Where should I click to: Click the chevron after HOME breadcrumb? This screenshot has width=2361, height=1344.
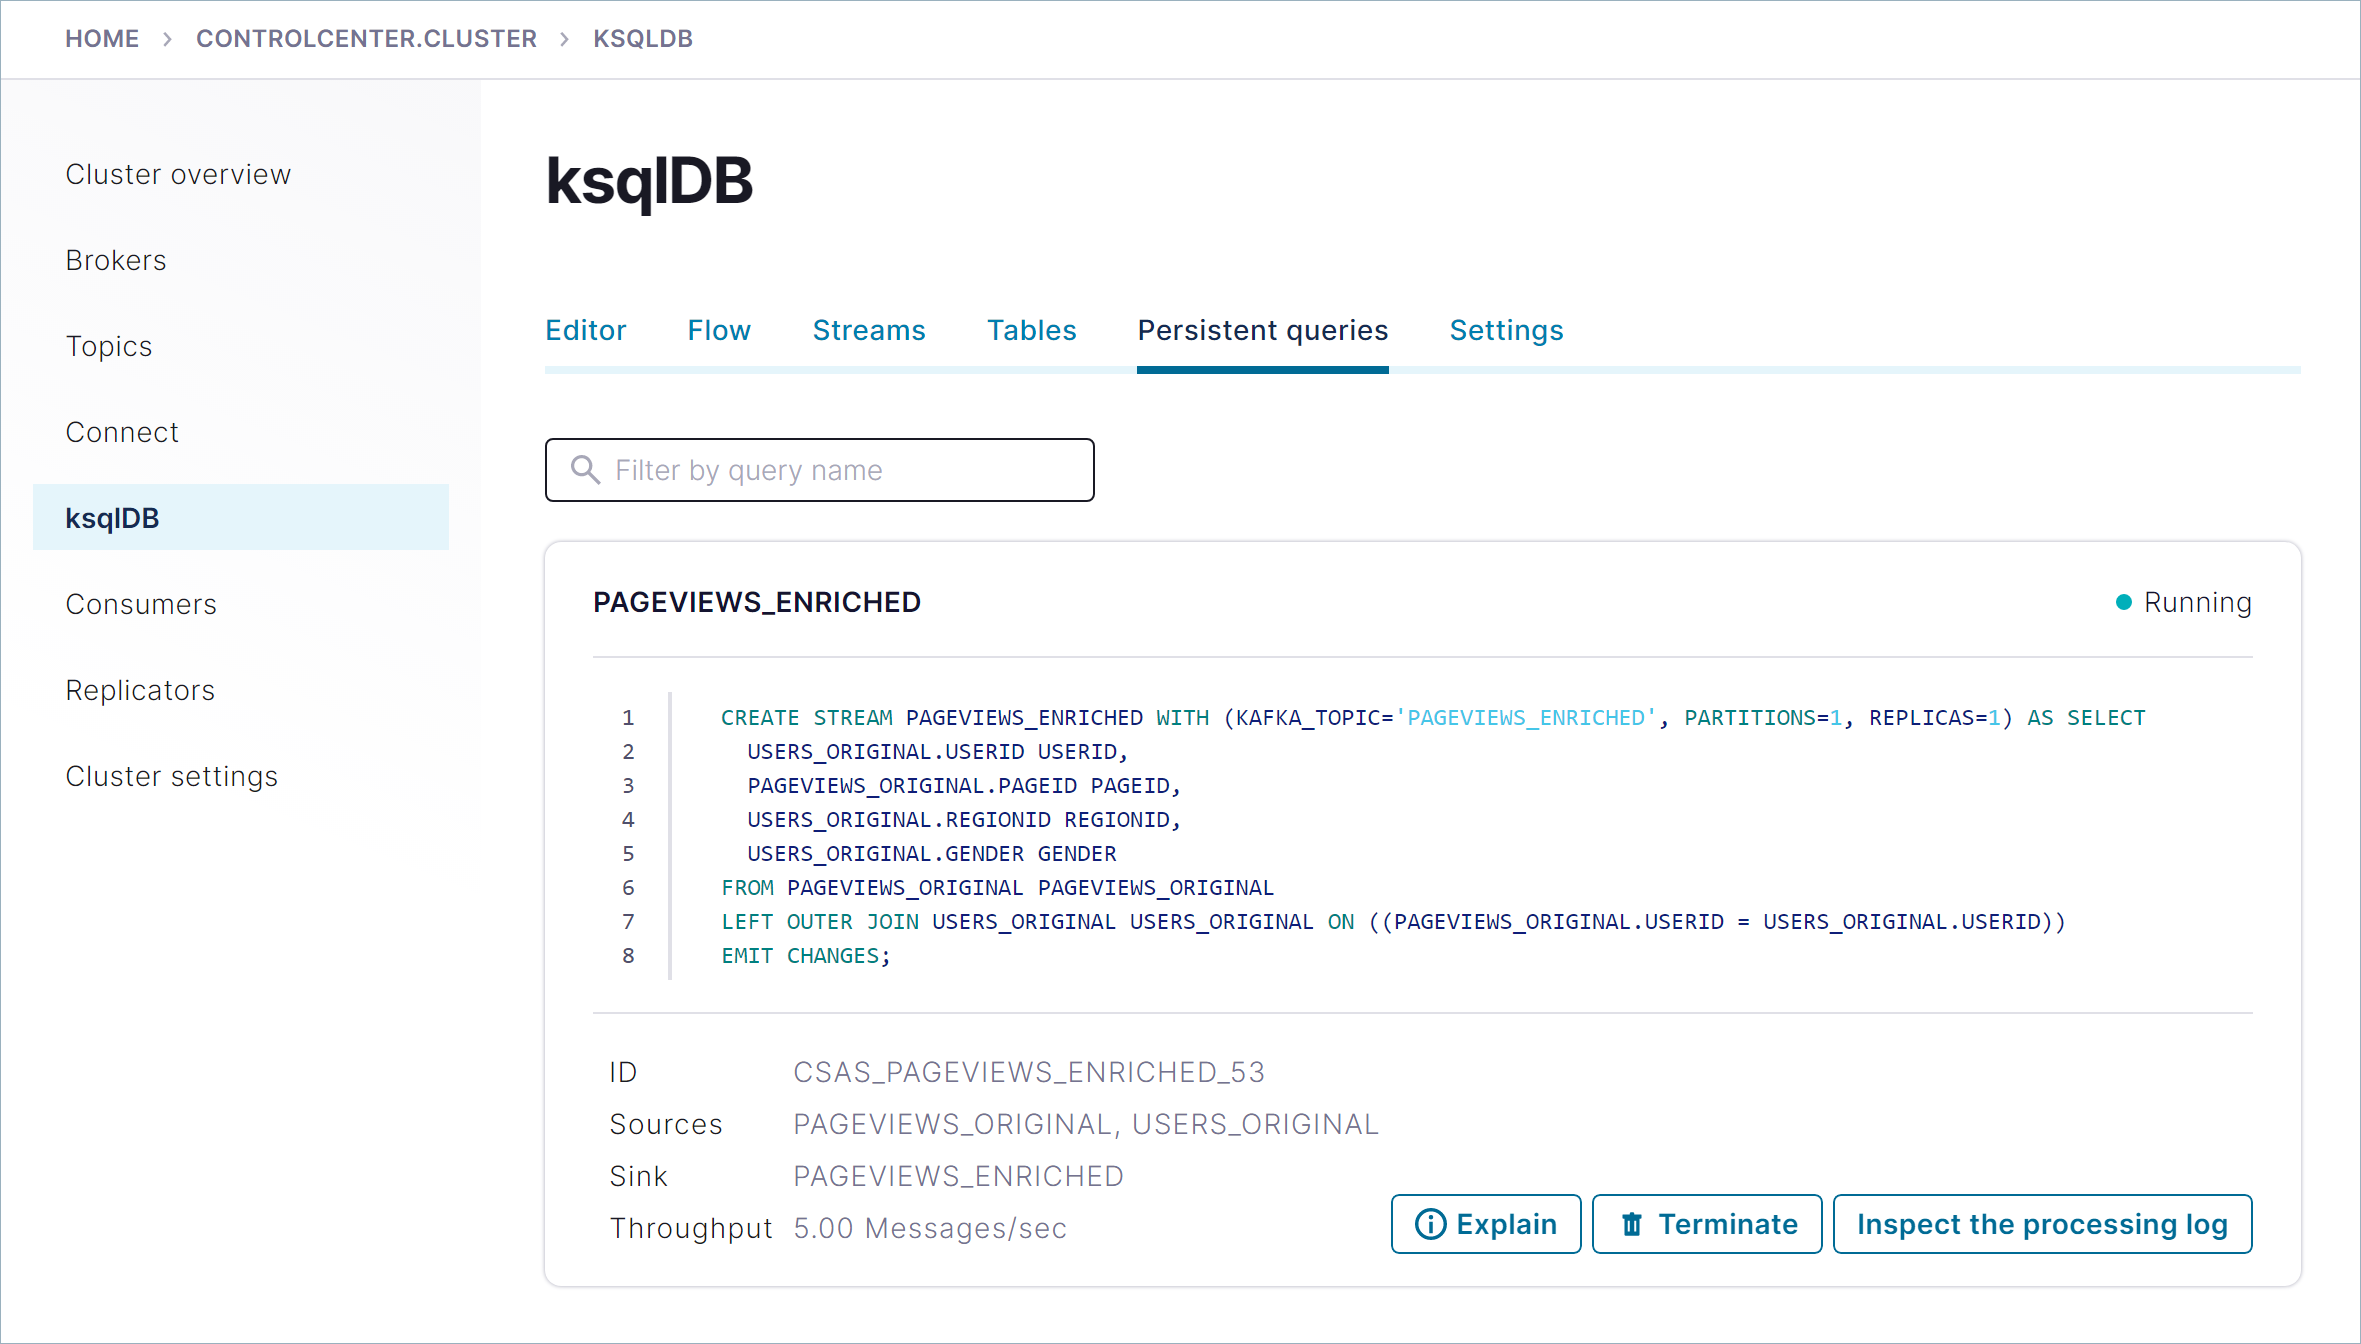point(167,39)
